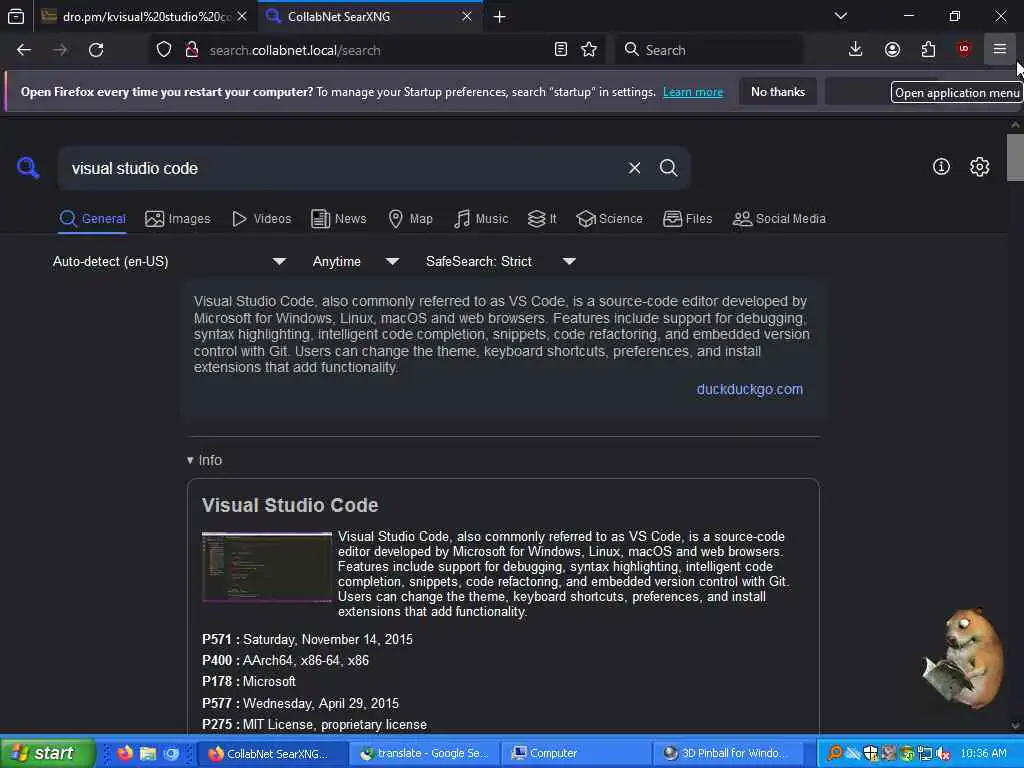Click the Visual Studio Code infobox heading

click(290, 505)
